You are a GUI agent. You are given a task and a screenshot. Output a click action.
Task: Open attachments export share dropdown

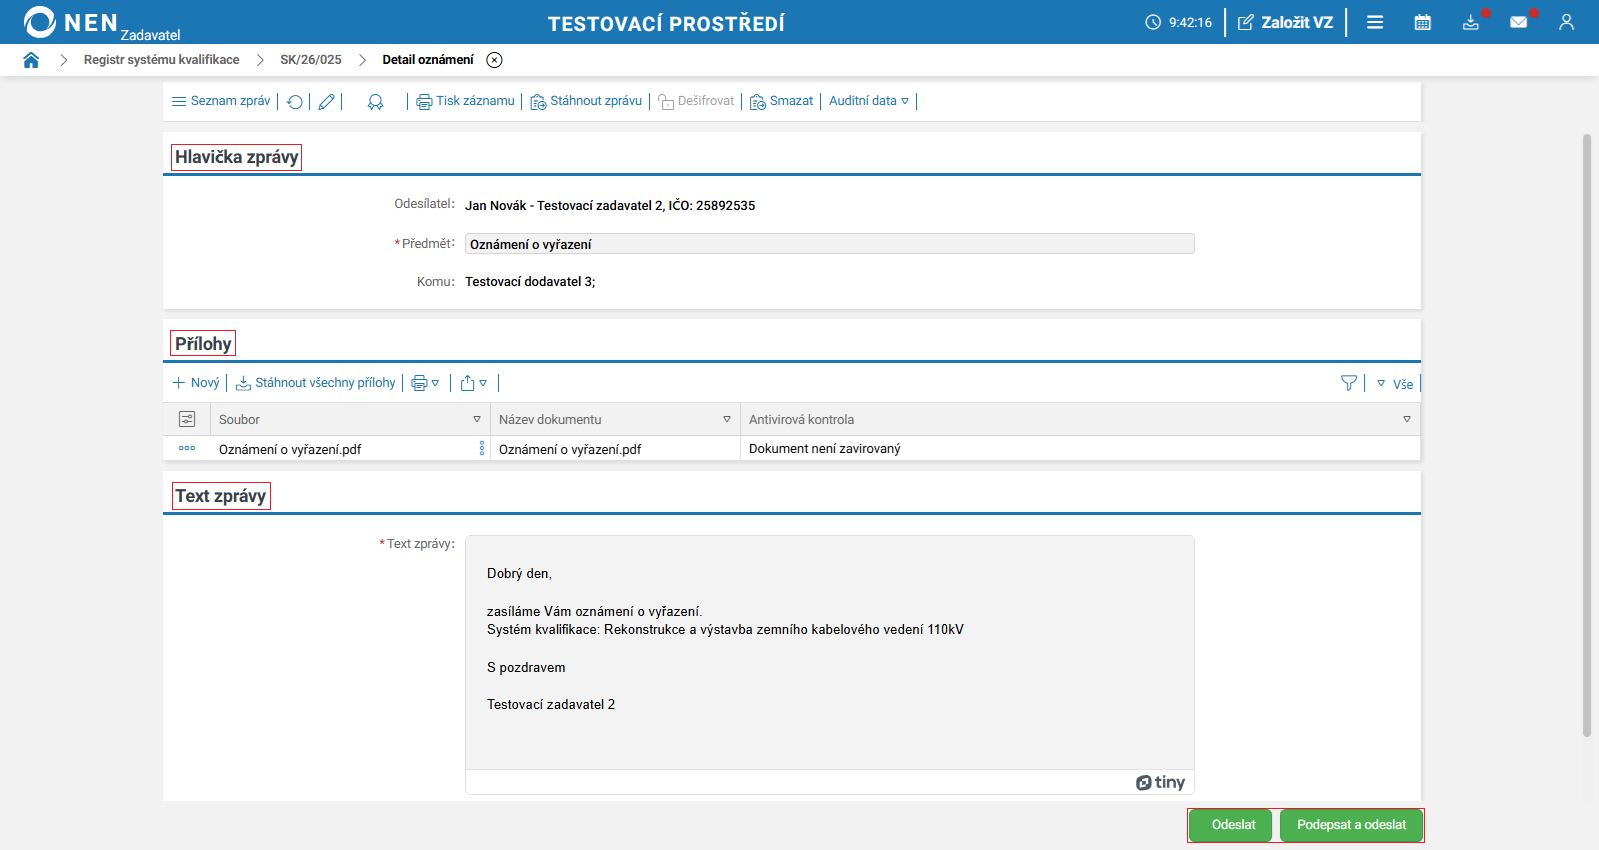[474, 383]
